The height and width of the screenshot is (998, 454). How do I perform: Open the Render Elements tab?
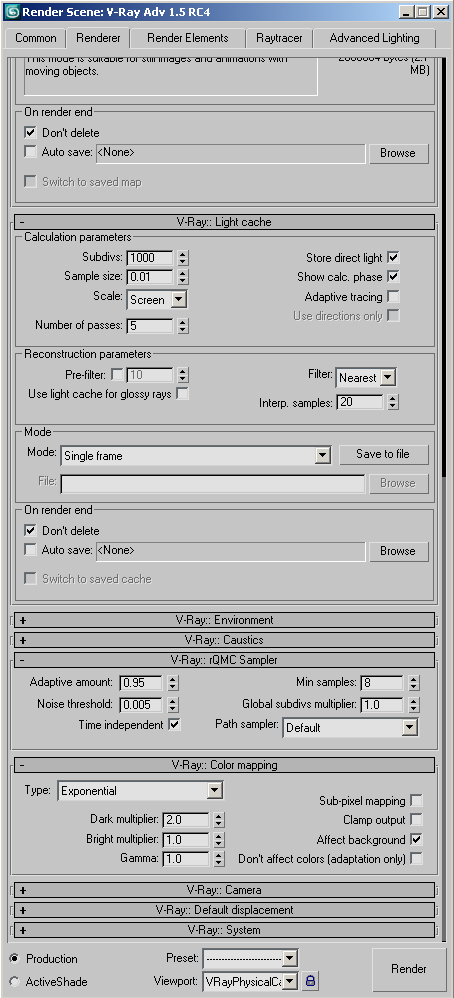188,38
